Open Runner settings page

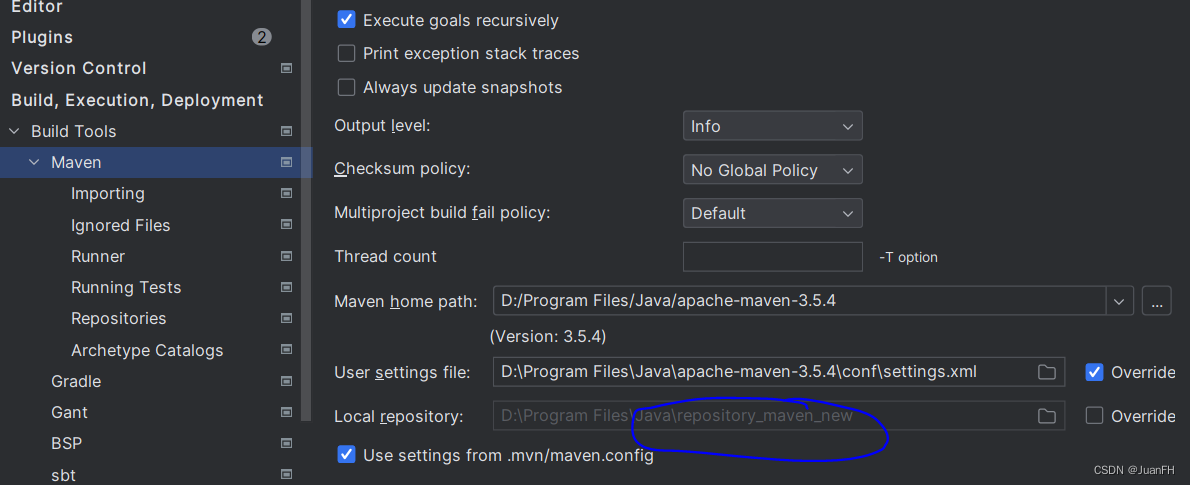98,257
